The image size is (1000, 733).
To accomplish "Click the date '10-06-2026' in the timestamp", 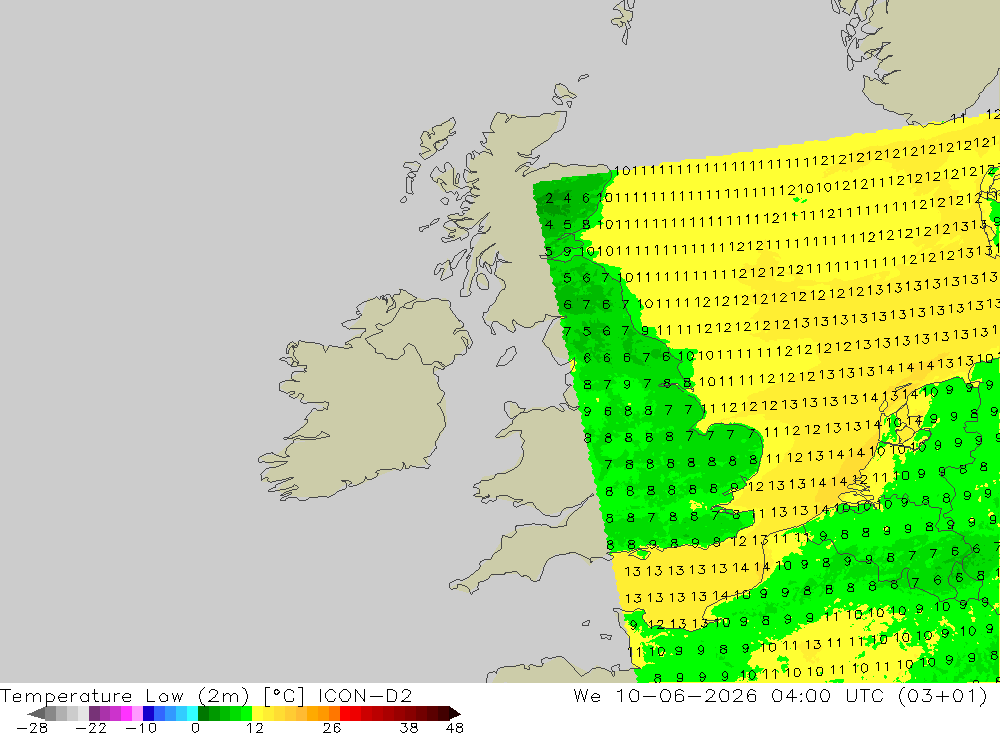I will coord(686,695).
